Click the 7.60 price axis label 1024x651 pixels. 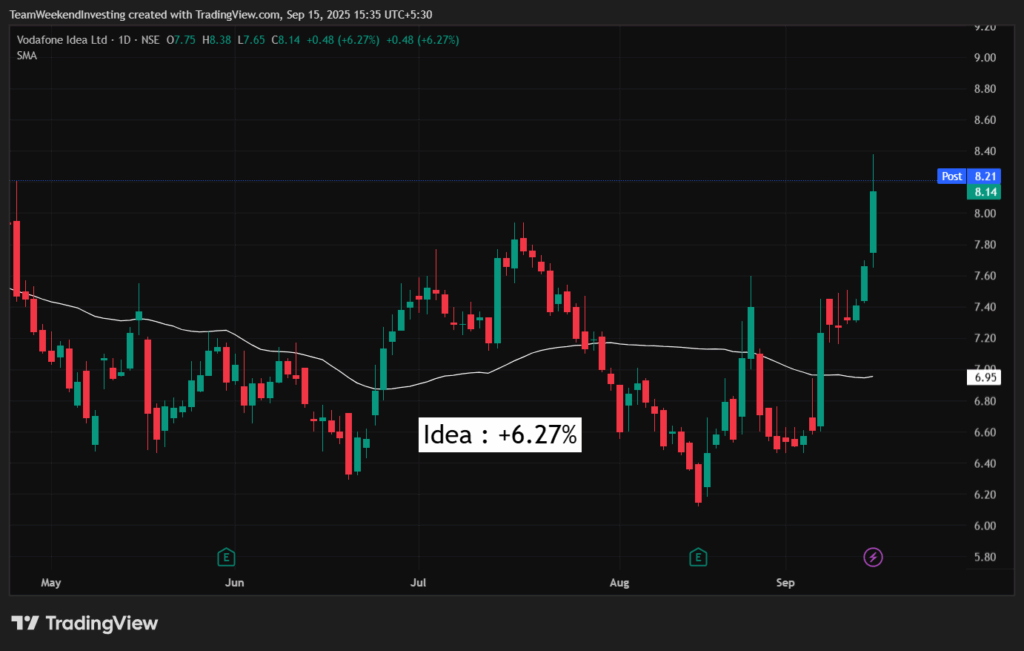click(985, 276)
